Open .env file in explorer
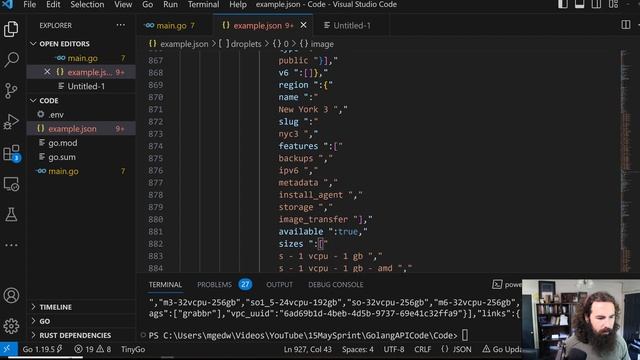640x360 pixels. [82, 115]
